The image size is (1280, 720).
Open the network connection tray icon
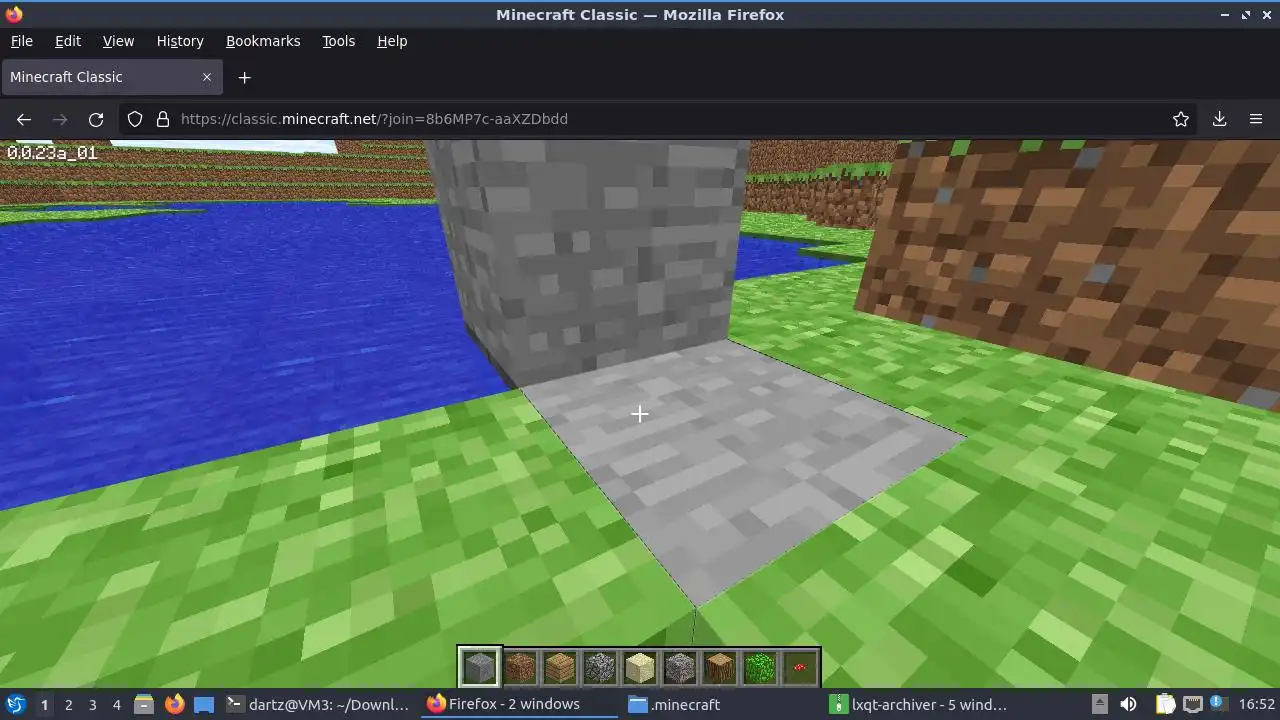1192,704
